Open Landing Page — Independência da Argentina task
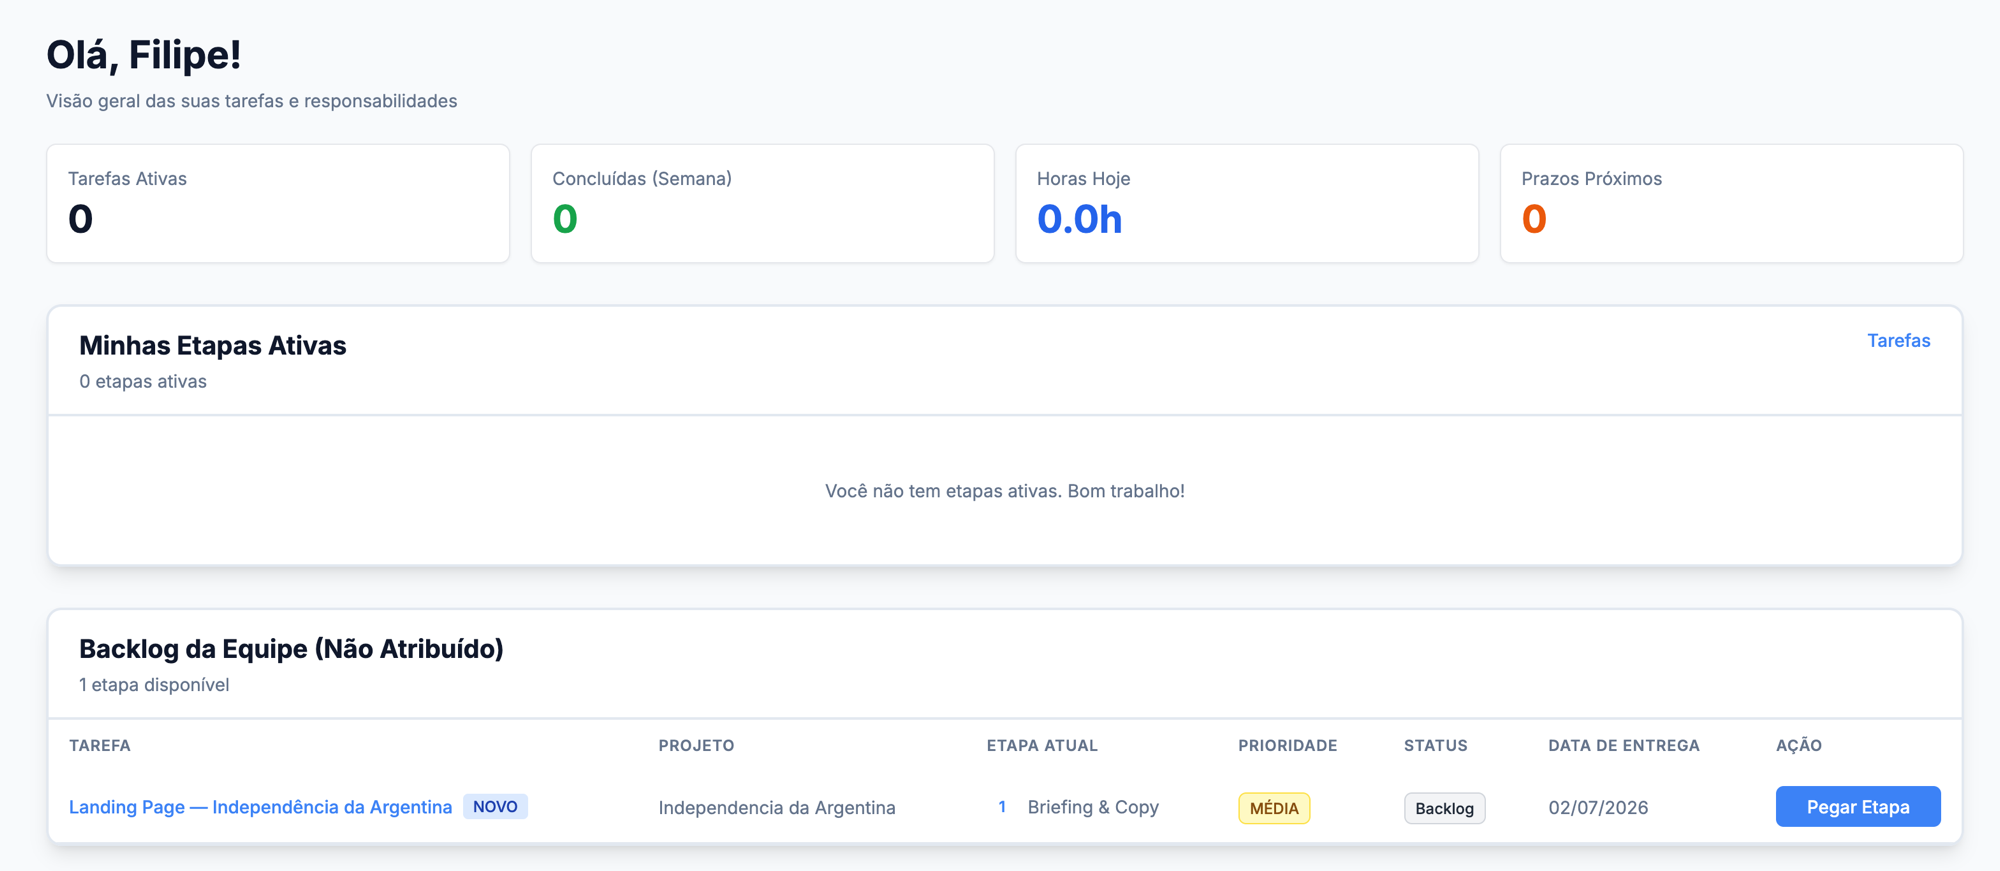The height and width of the screenshot is (871, 2000). pos(260,807)
